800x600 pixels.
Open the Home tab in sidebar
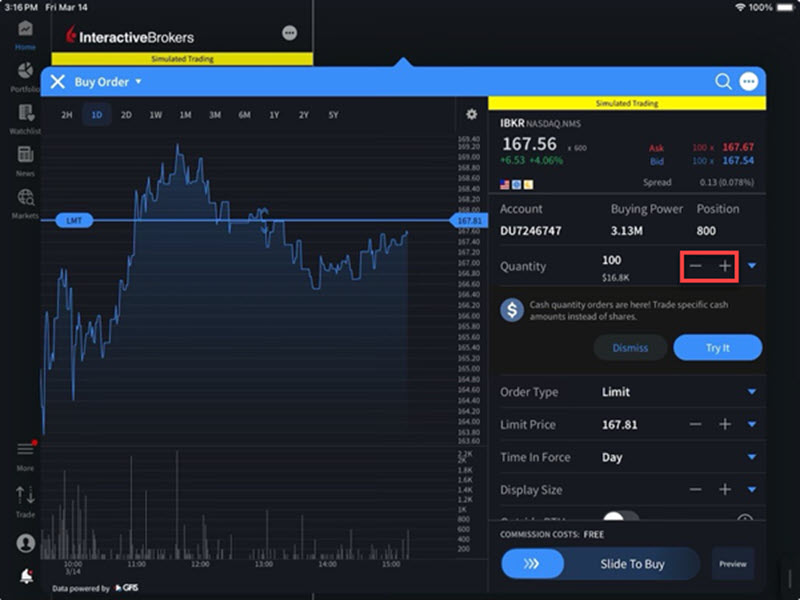click(25, 35)
